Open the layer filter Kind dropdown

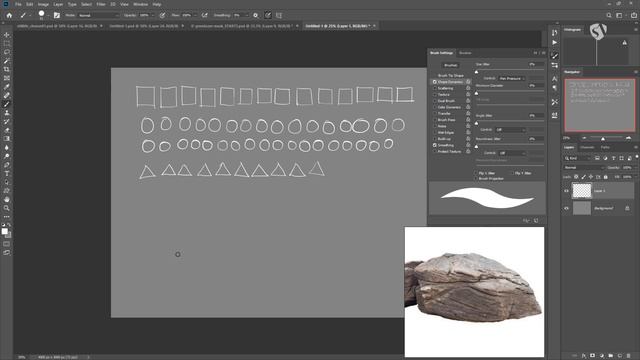[577, 158]
